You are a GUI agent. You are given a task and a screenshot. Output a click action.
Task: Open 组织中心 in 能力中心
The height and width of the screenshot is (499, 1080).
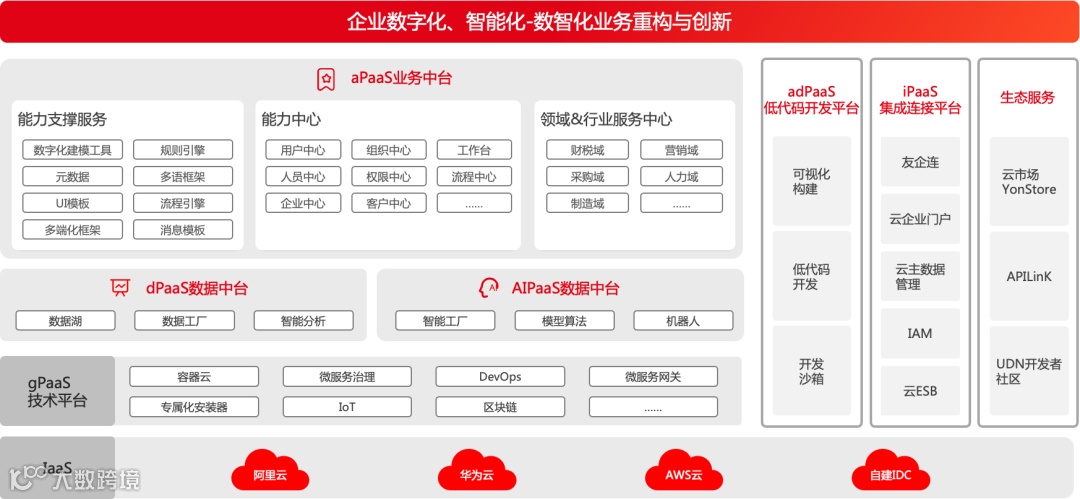[389, 150]
